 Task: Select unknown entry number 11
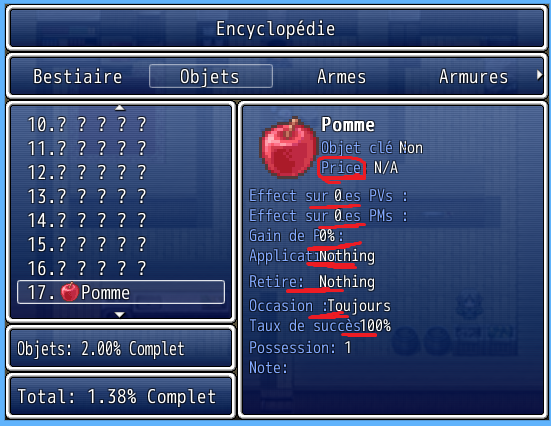[121, 148]
